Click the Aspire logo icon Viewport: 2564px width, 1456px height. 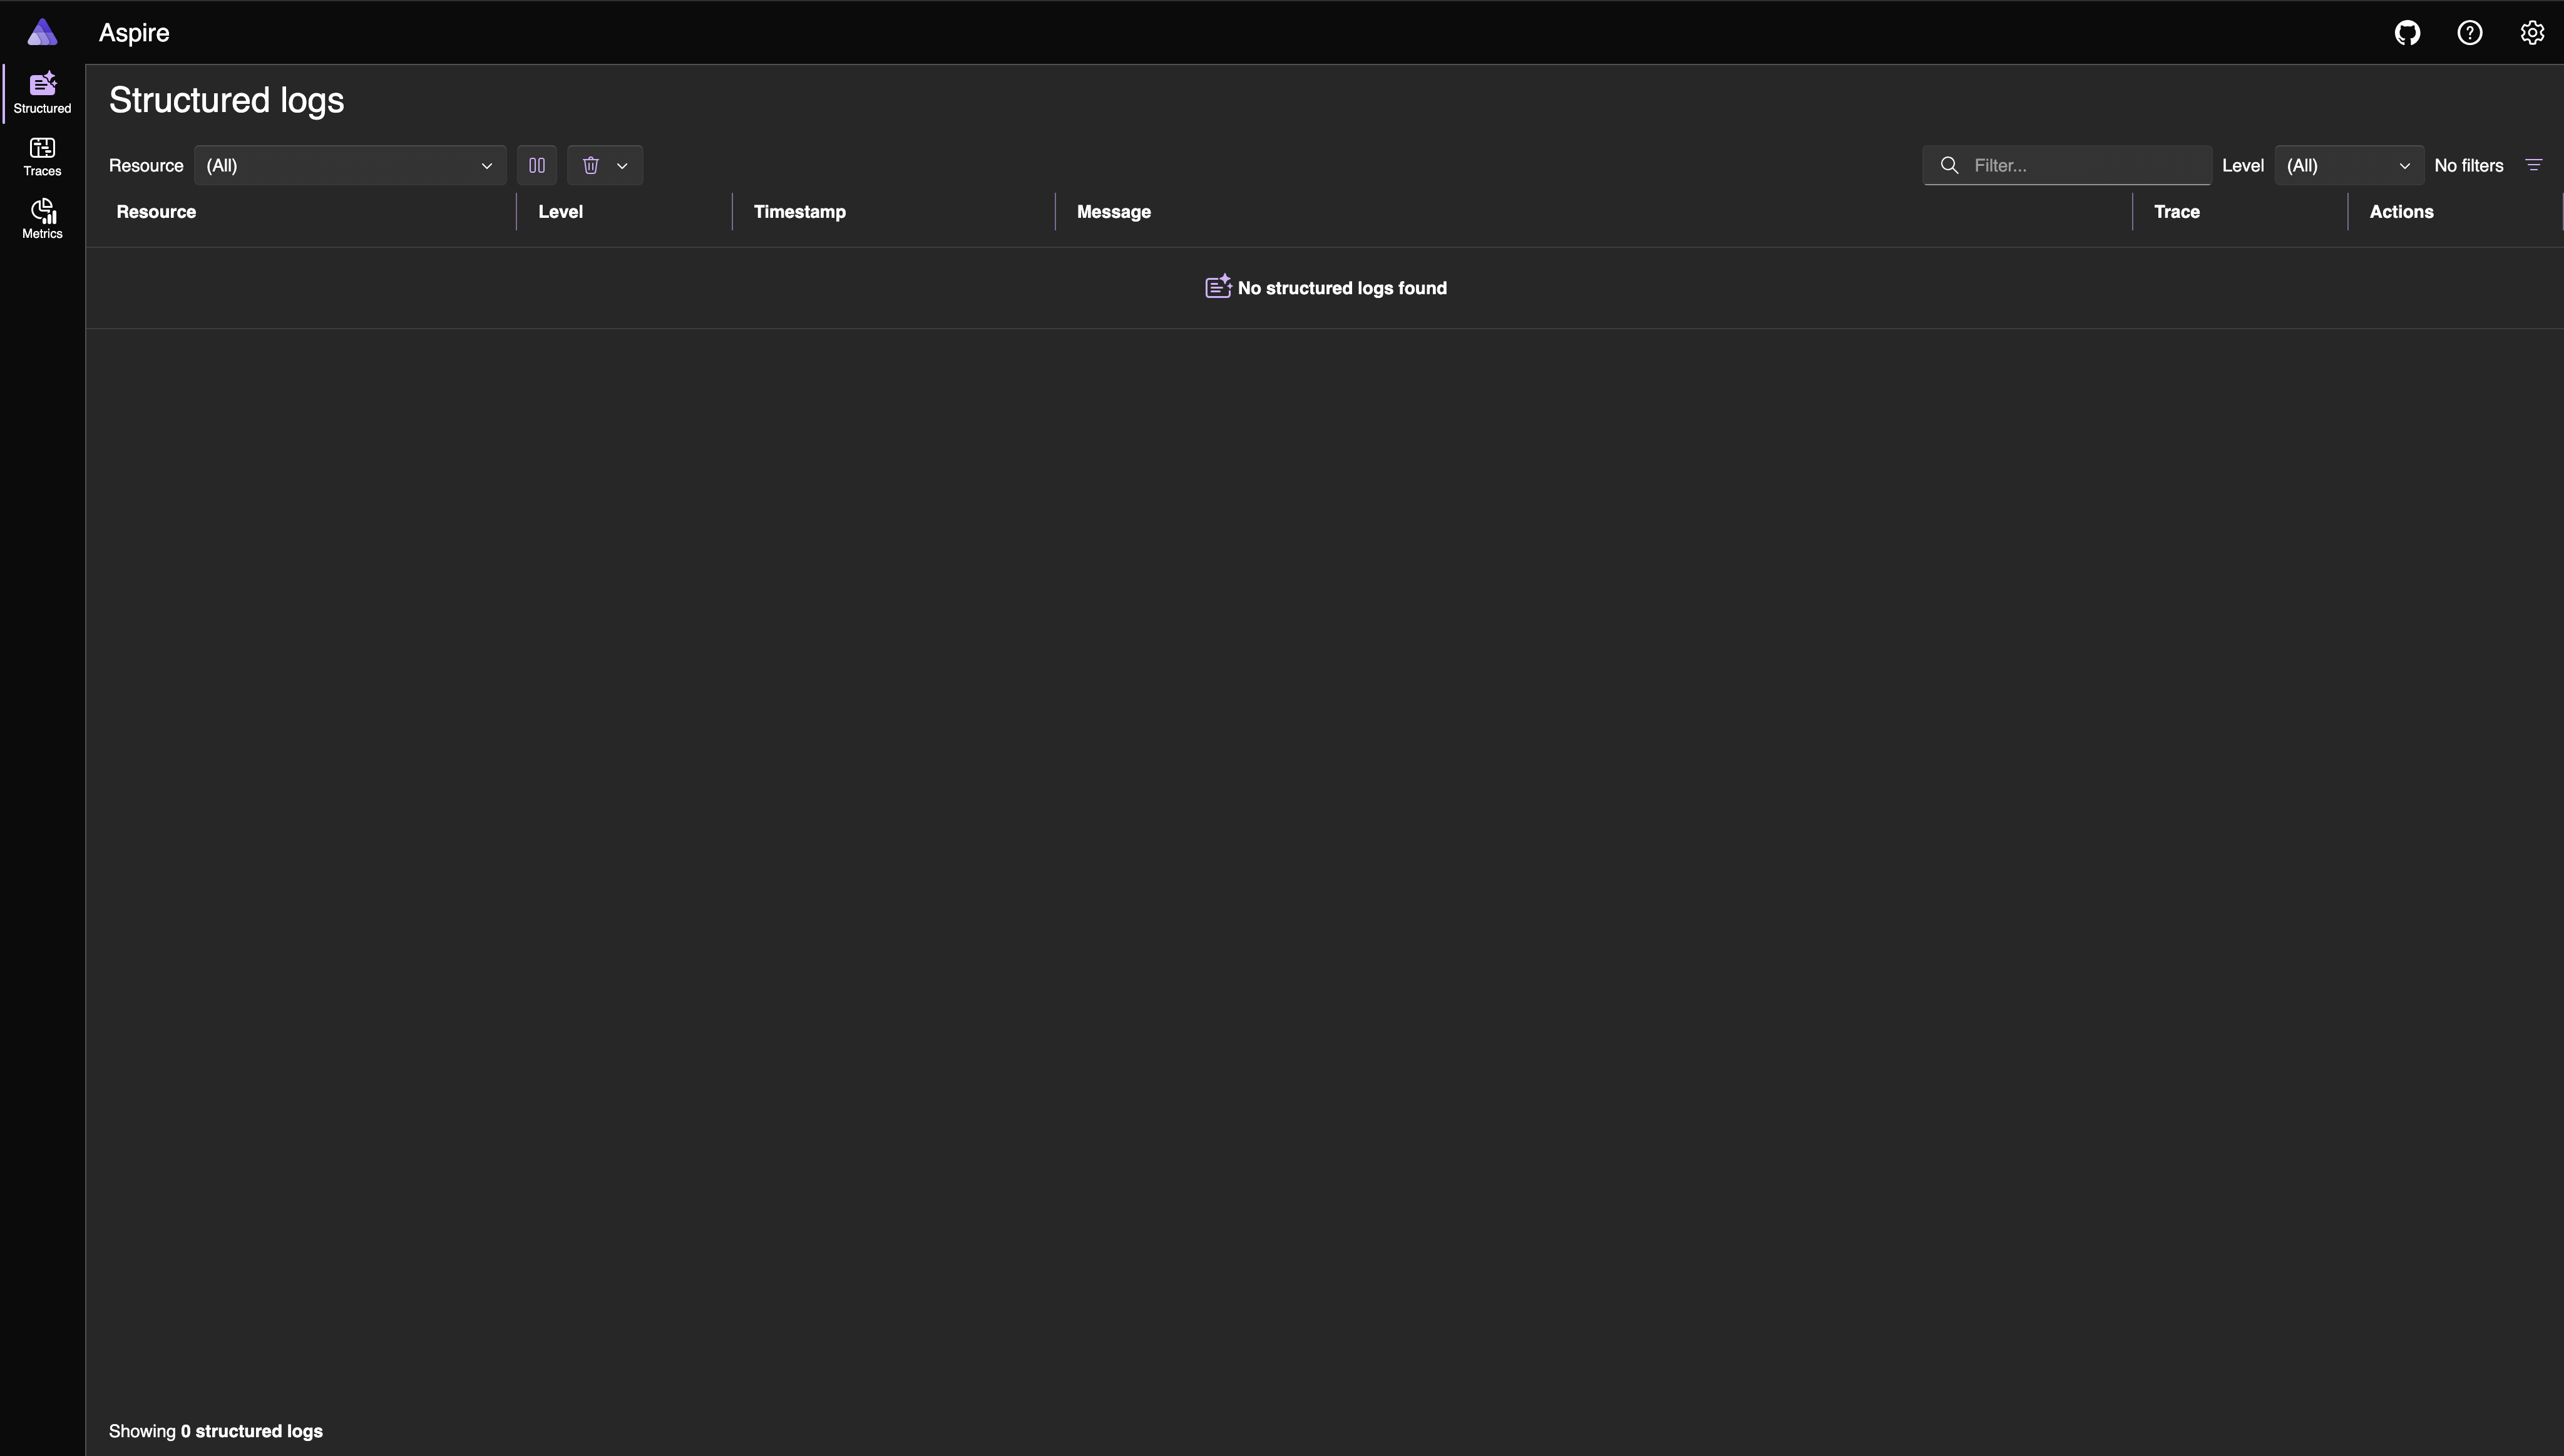42,32
